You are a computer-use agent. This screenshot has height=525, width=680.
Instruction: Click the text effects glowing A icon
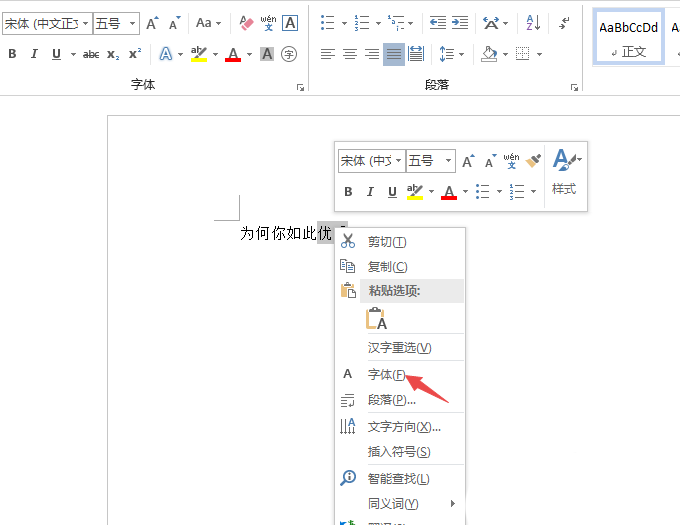point(166,54)
